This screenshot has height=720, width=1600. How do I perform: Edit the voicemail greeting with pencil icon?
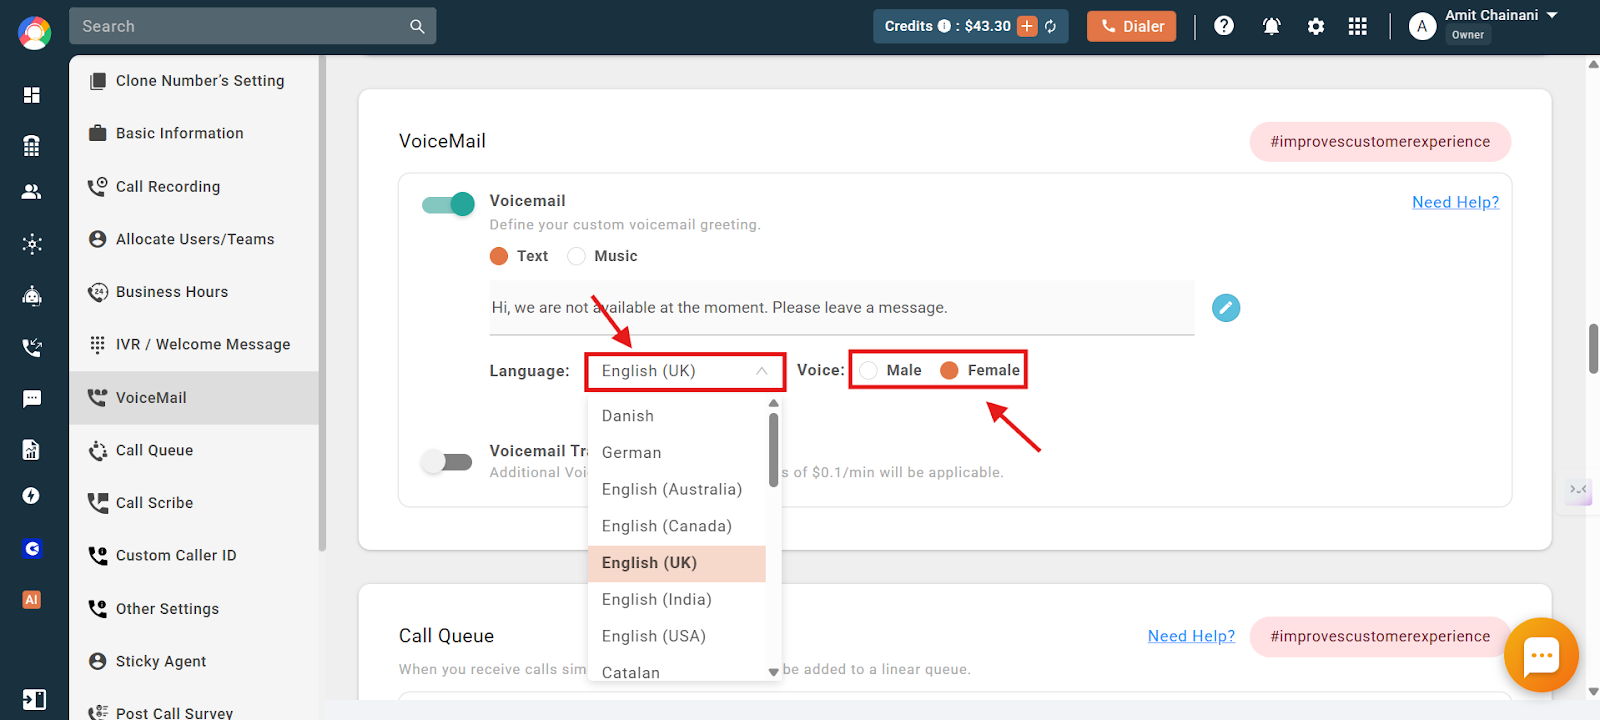click(x=1226, y=308)
